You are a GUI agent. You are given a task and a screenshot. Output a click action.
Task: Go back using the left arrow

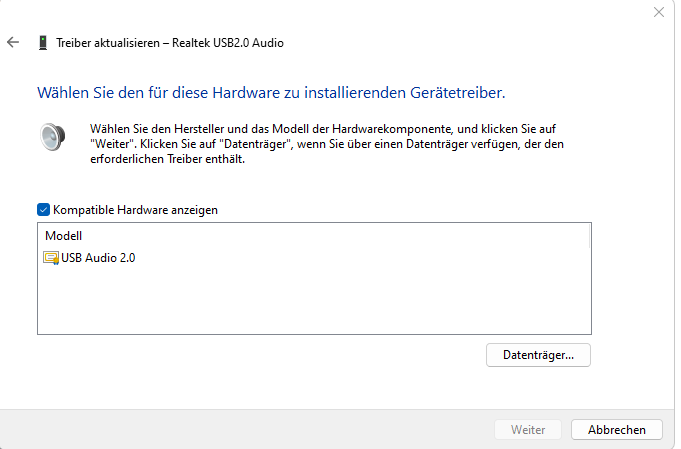pos(13,42)
